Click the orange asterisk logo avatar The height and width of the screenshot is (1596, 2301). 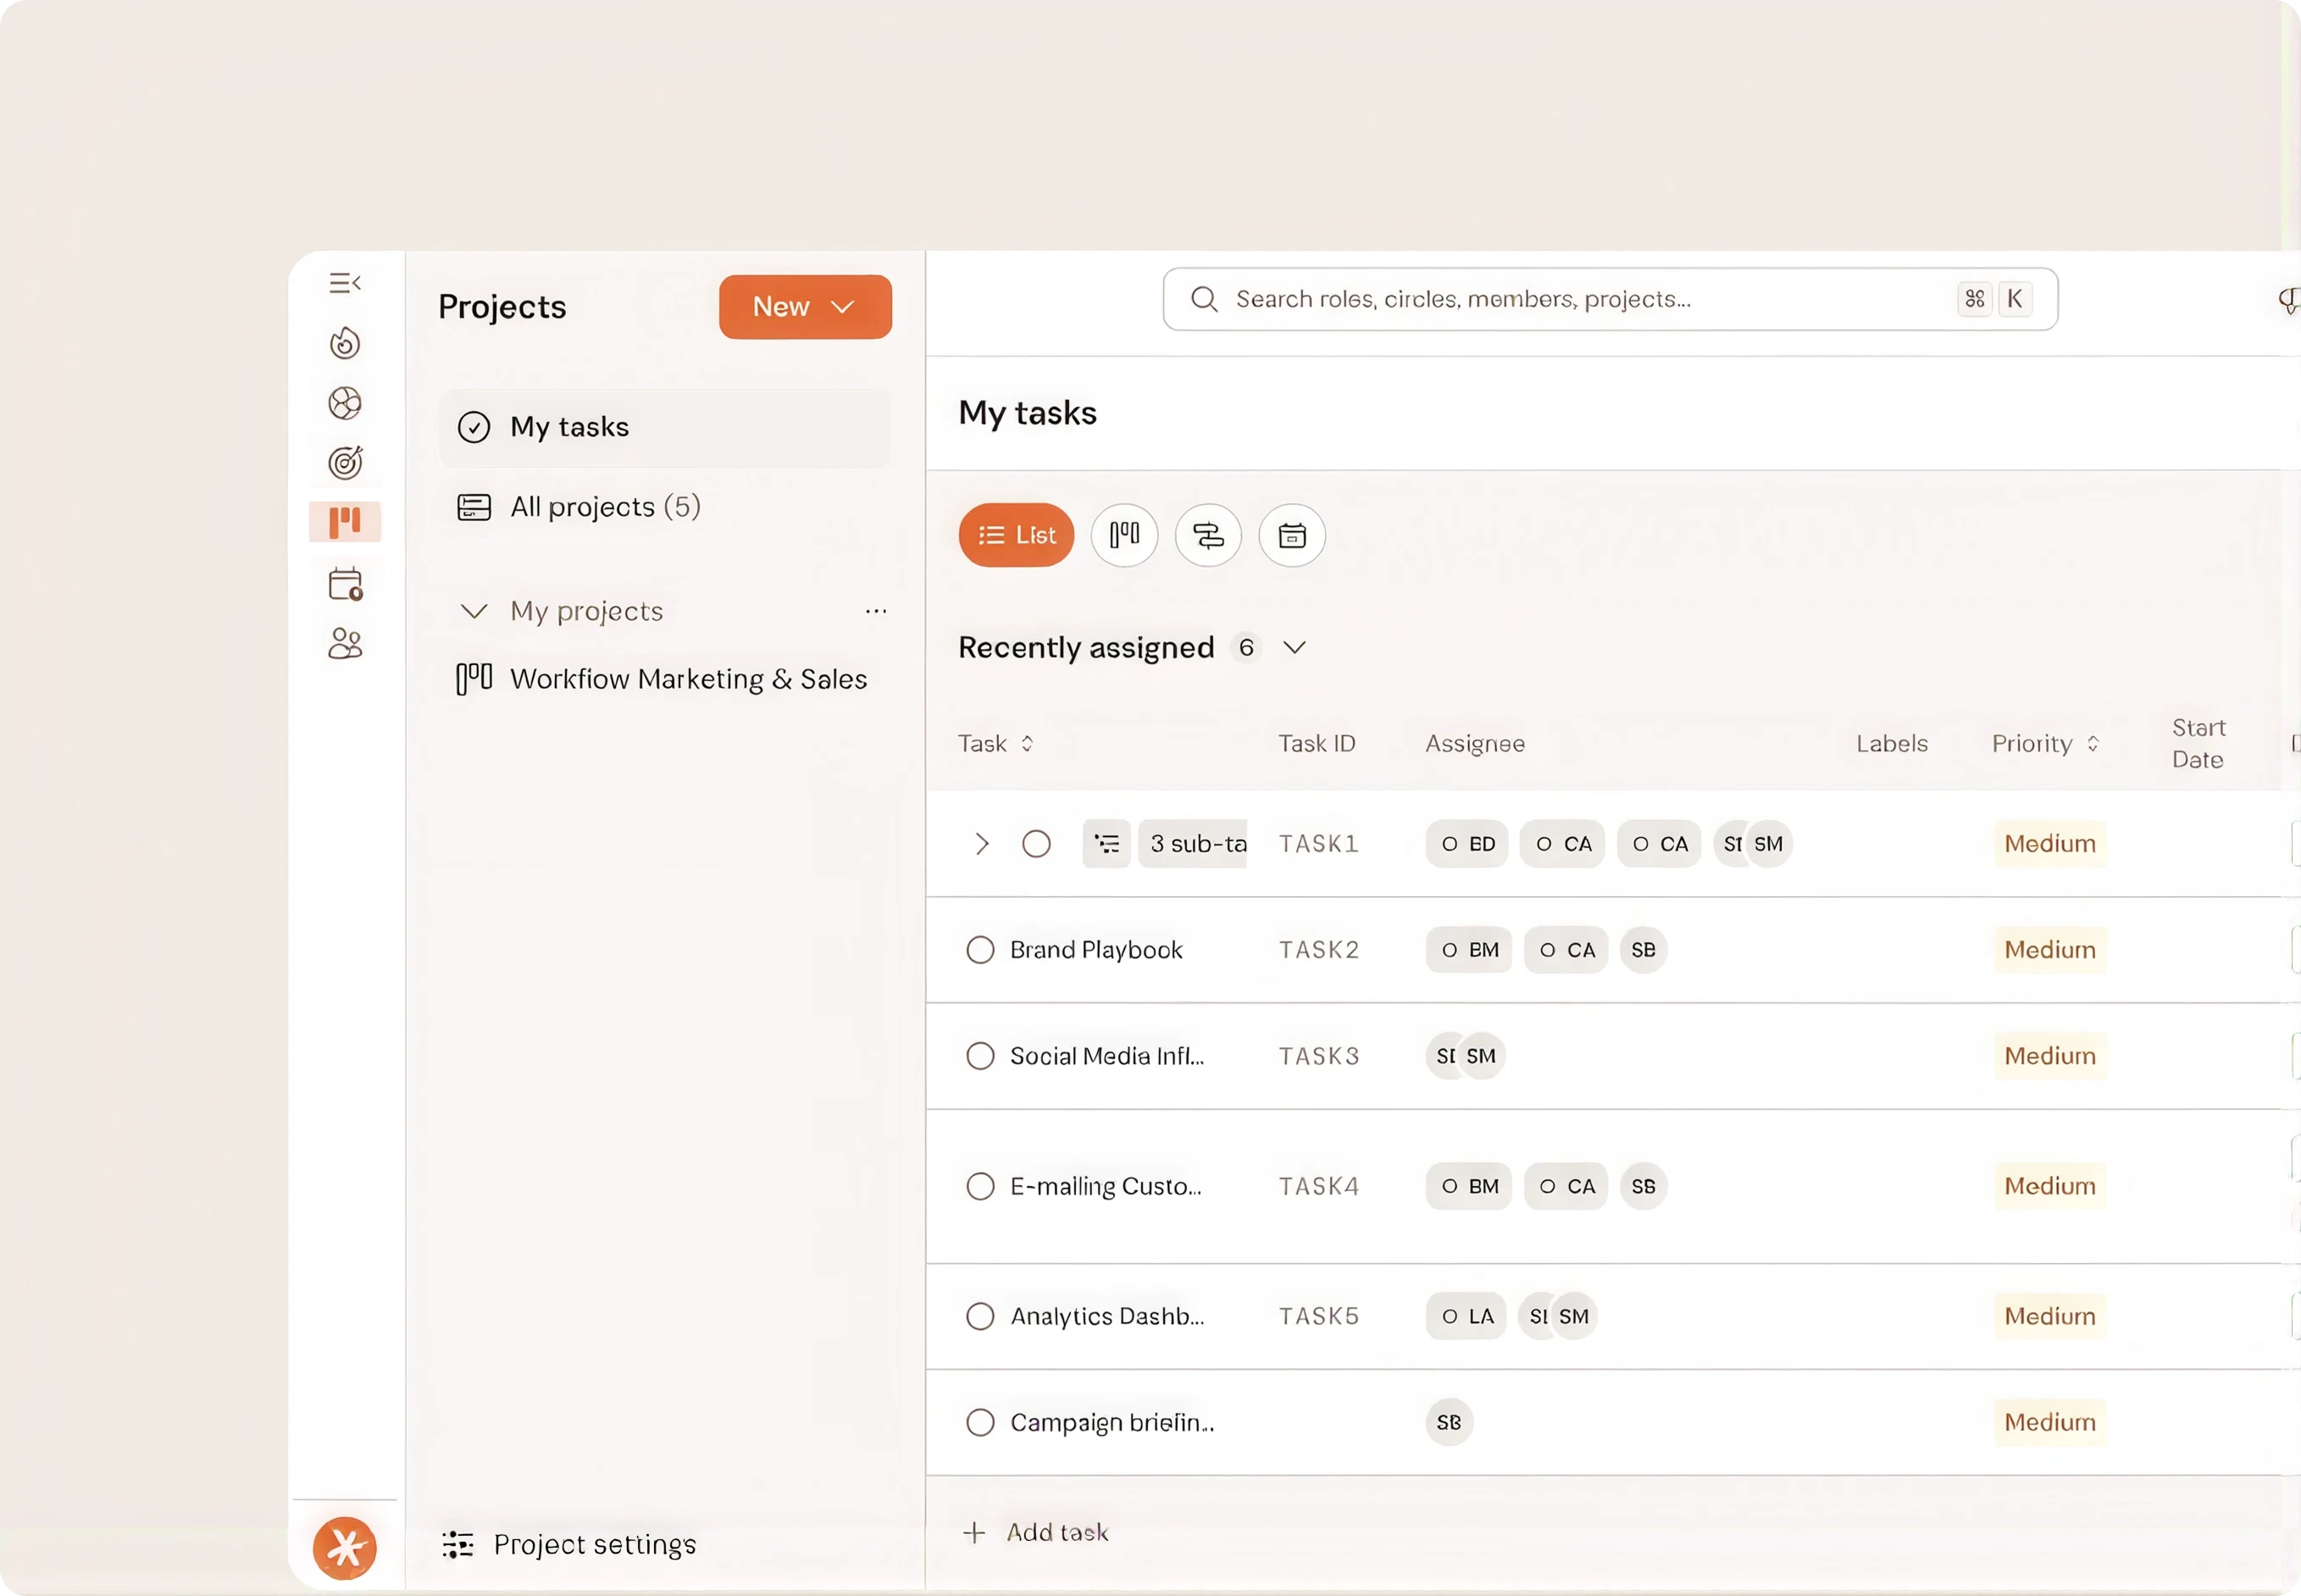345,1548
